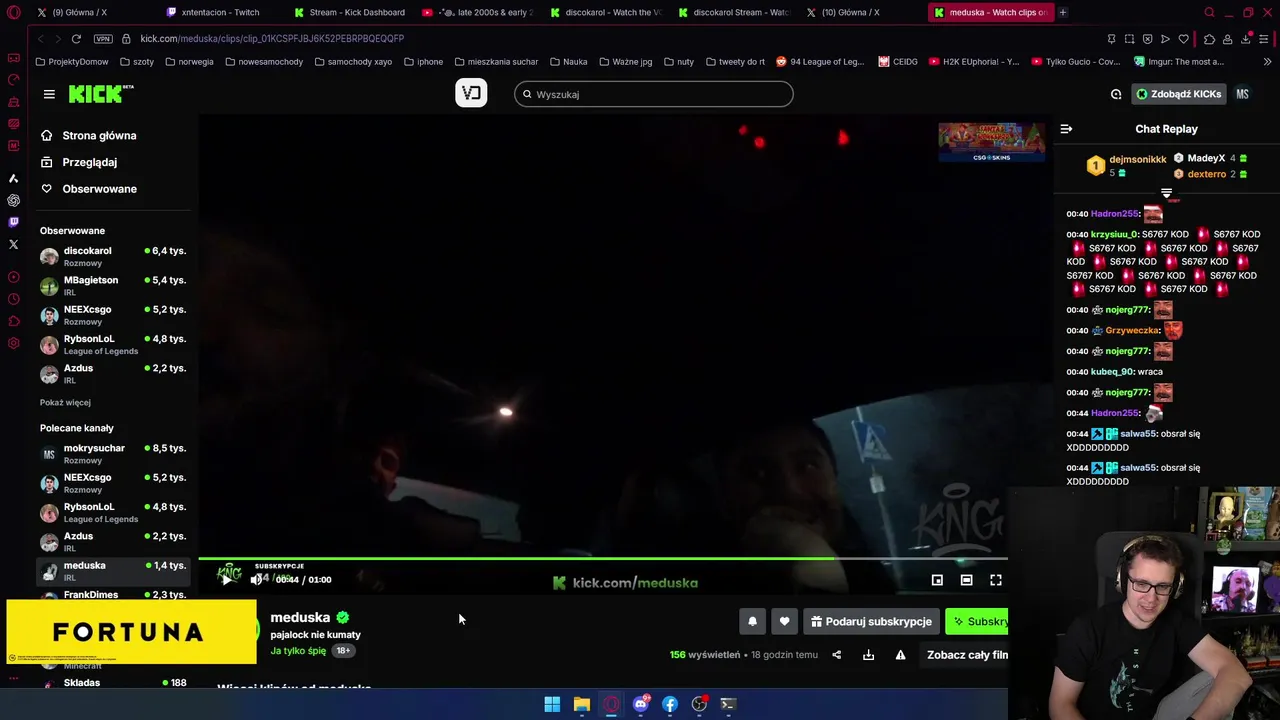
Task: Toggle notification bell for meduska
Action: click(x=752, y=621)
